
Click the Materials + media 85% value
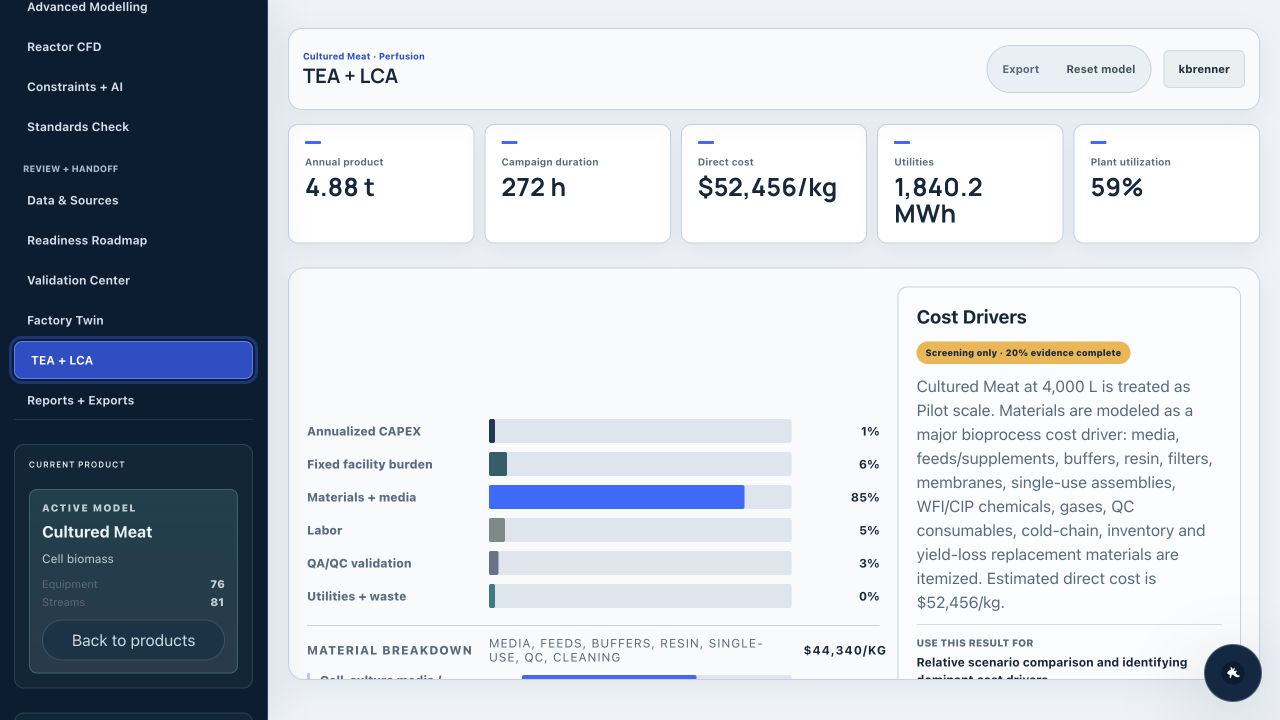pyautogui.click(x=865, y=497)
